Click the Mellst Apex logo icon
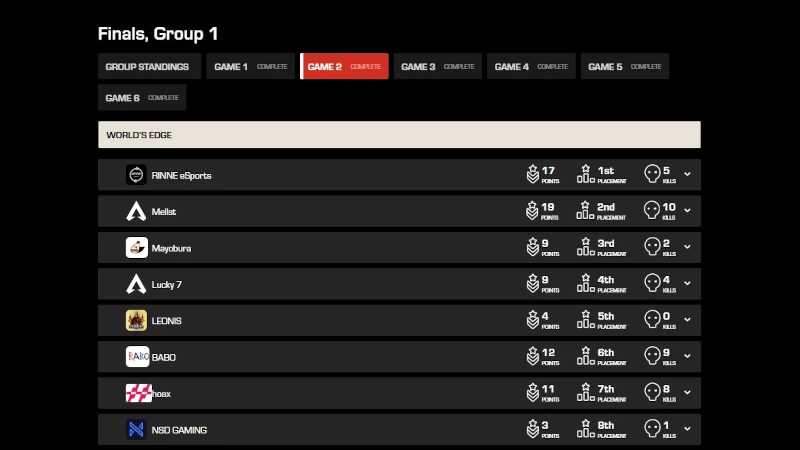Viewport: 800px width, 450px height. (x=136, y=211)
